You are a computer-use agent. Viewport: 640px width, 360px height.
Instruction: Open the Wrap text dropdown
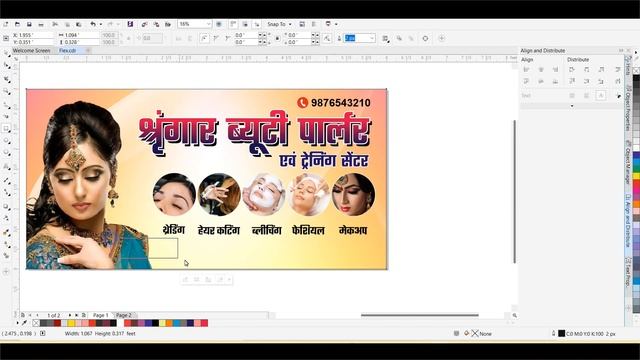pos(386,38)
